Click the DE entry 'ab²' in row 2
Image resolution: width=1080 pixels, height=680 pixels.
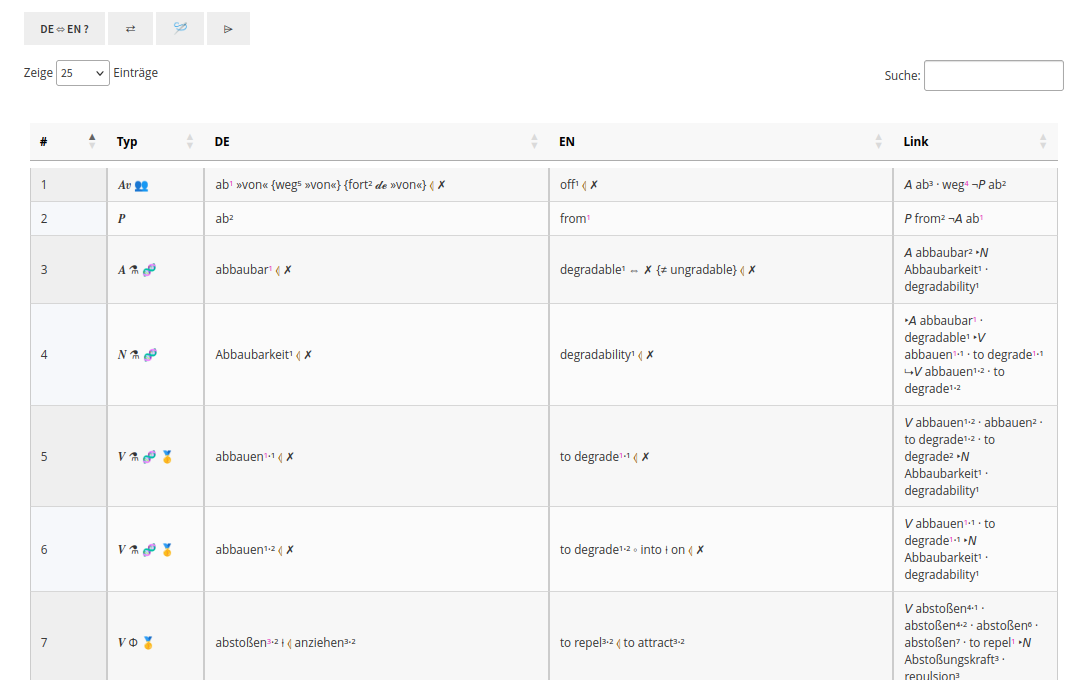coord(224,218)
